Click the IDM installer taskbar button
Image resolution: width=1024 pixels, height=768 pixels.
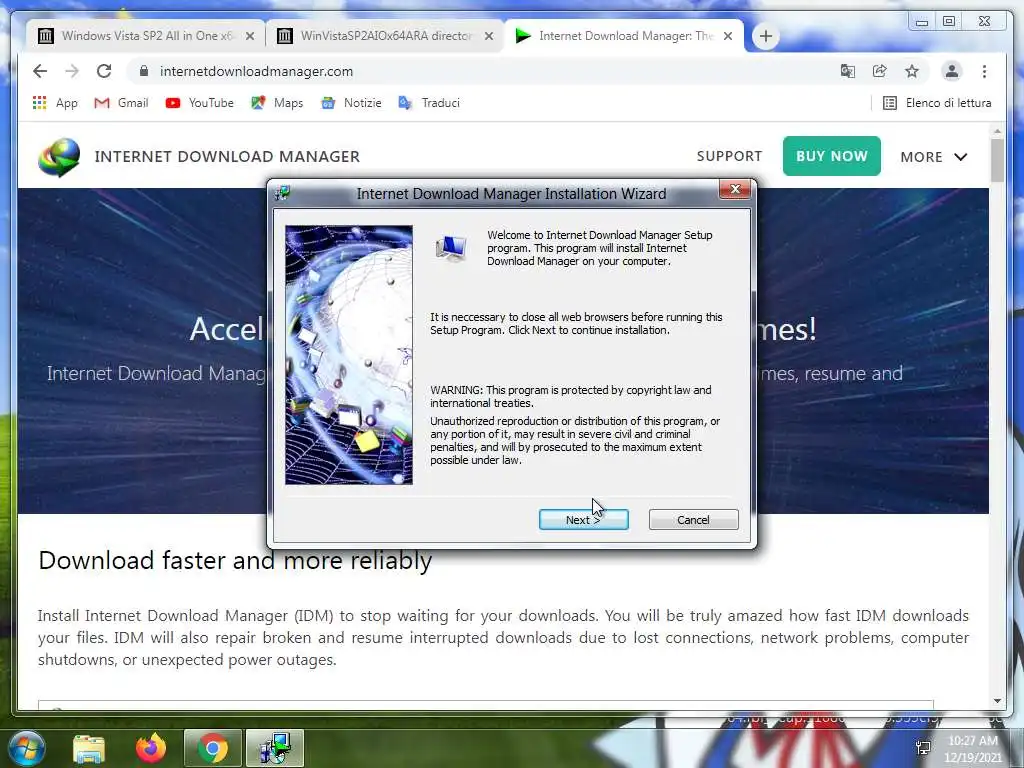274,748
